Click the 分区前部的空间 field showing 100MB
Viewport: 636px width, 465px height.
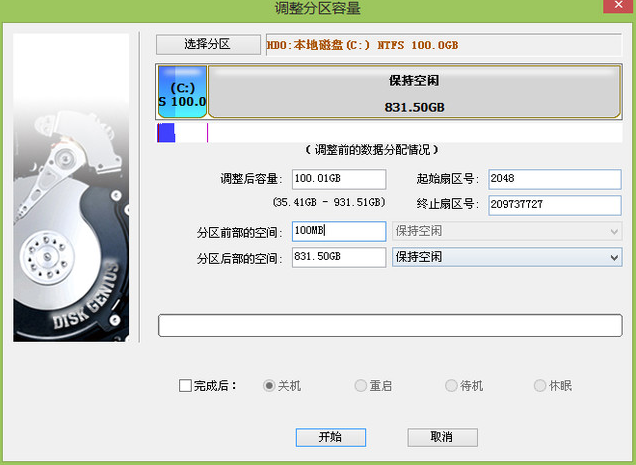coord(339,231)
